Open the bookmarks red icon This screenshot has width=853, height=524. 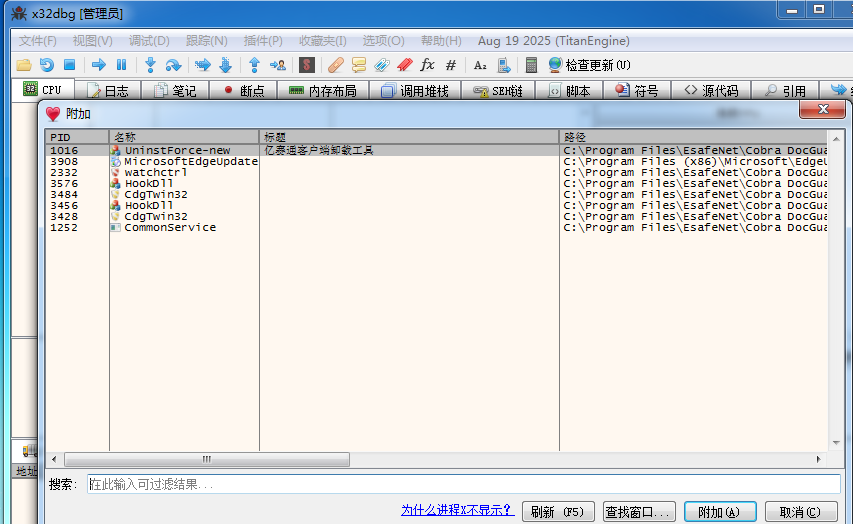405,65
